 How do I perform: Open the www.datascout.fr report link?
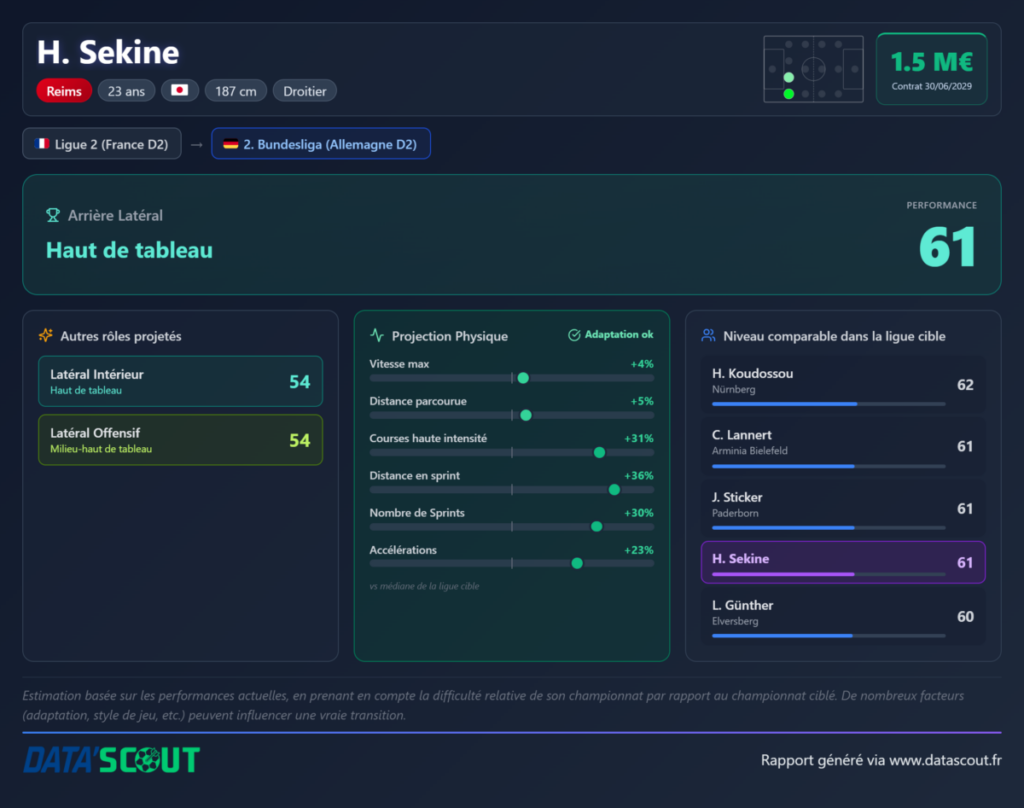pos(945,760)
